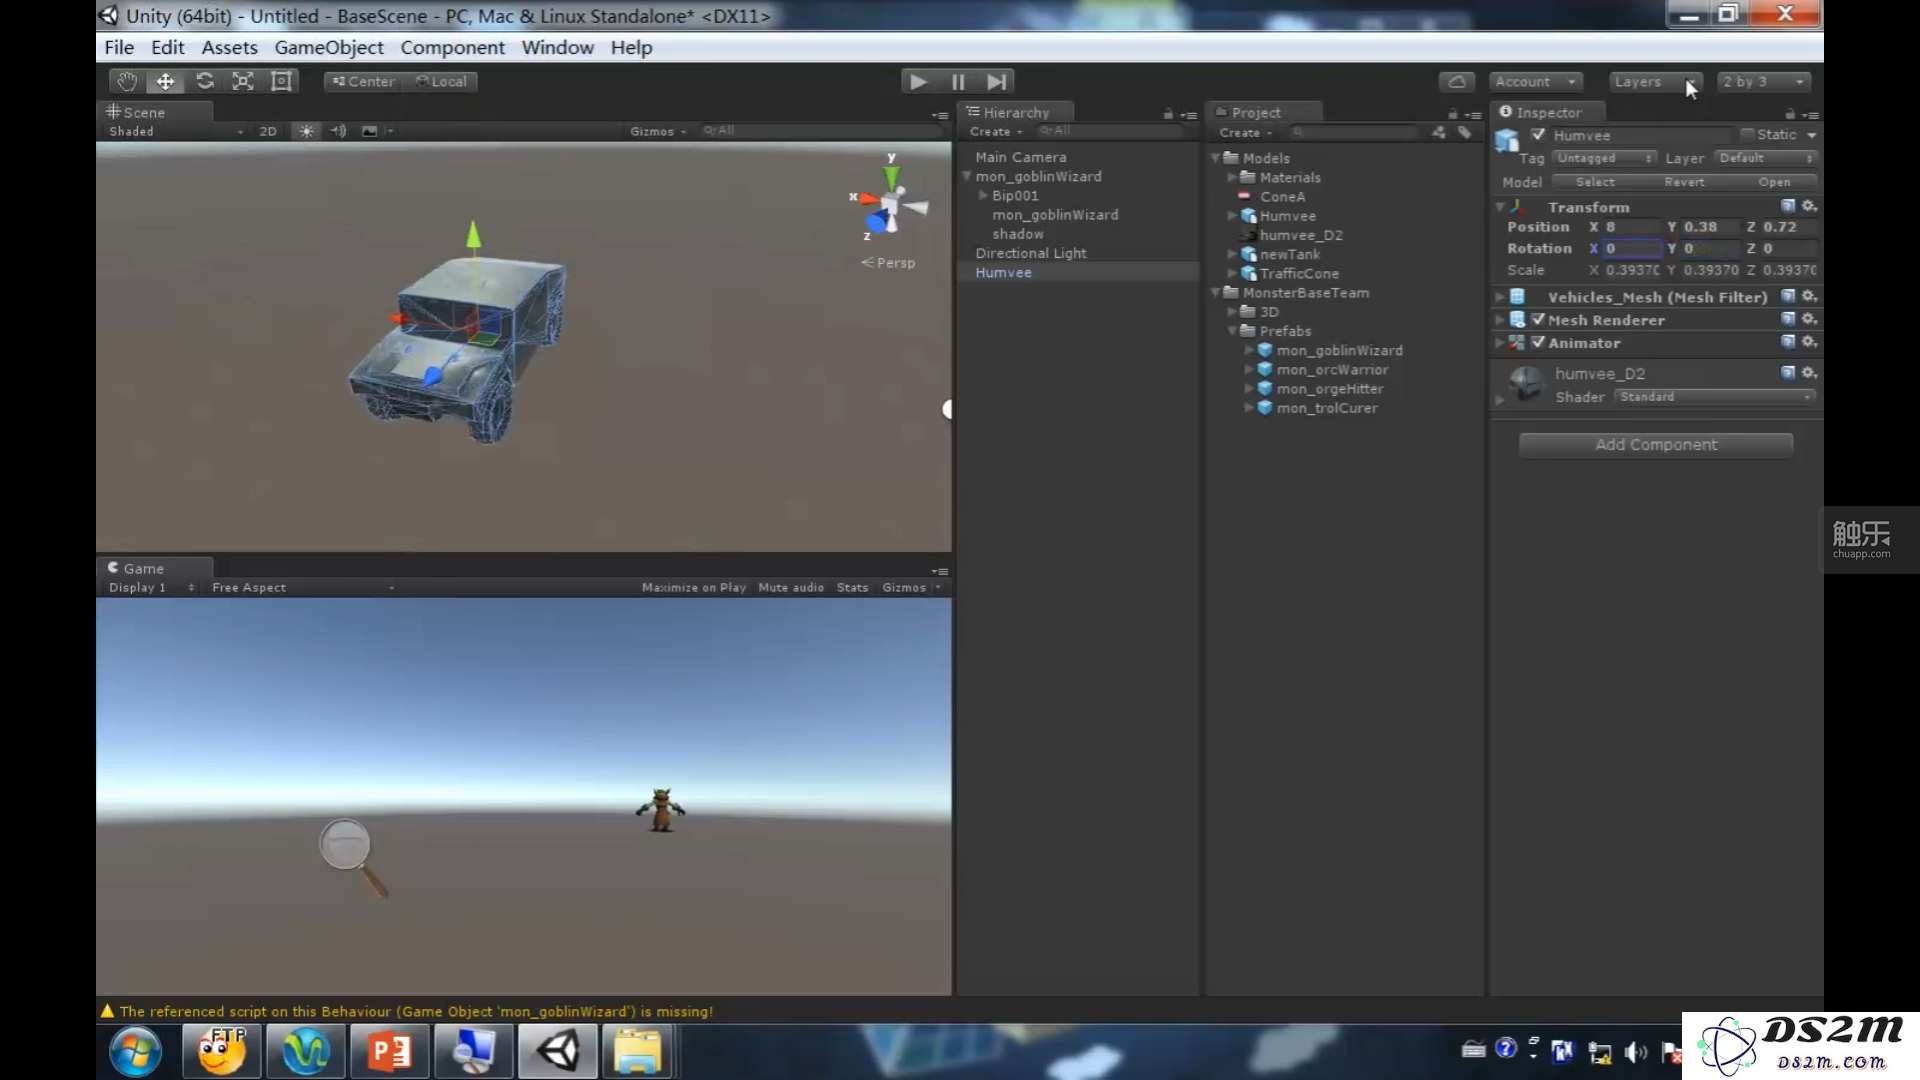Toggle Local coordinate mode

[441, 82]
